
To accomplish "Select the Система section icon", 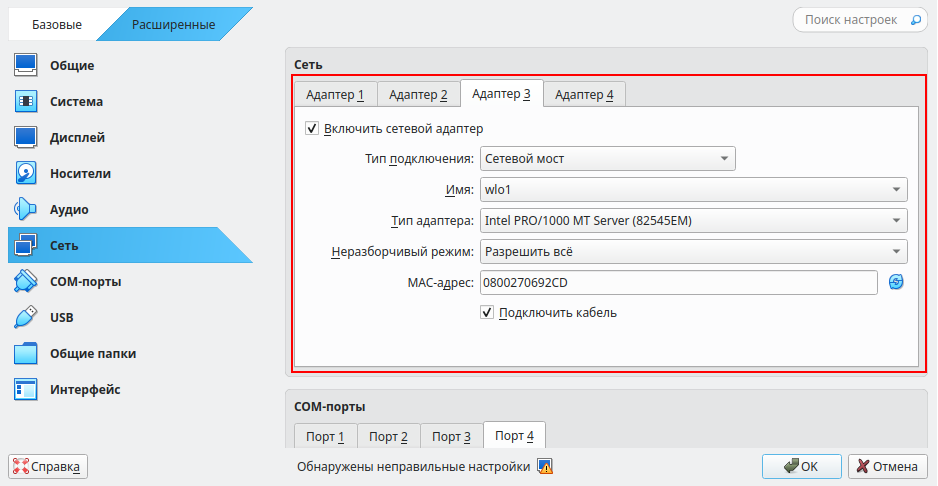I will [x=26, y=102].
